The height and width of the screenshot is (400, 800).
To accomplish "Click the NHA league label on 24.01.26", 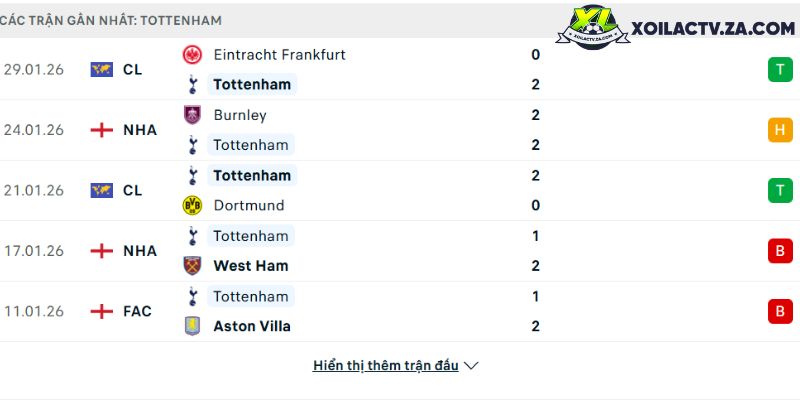I will [x=140, y=130].
